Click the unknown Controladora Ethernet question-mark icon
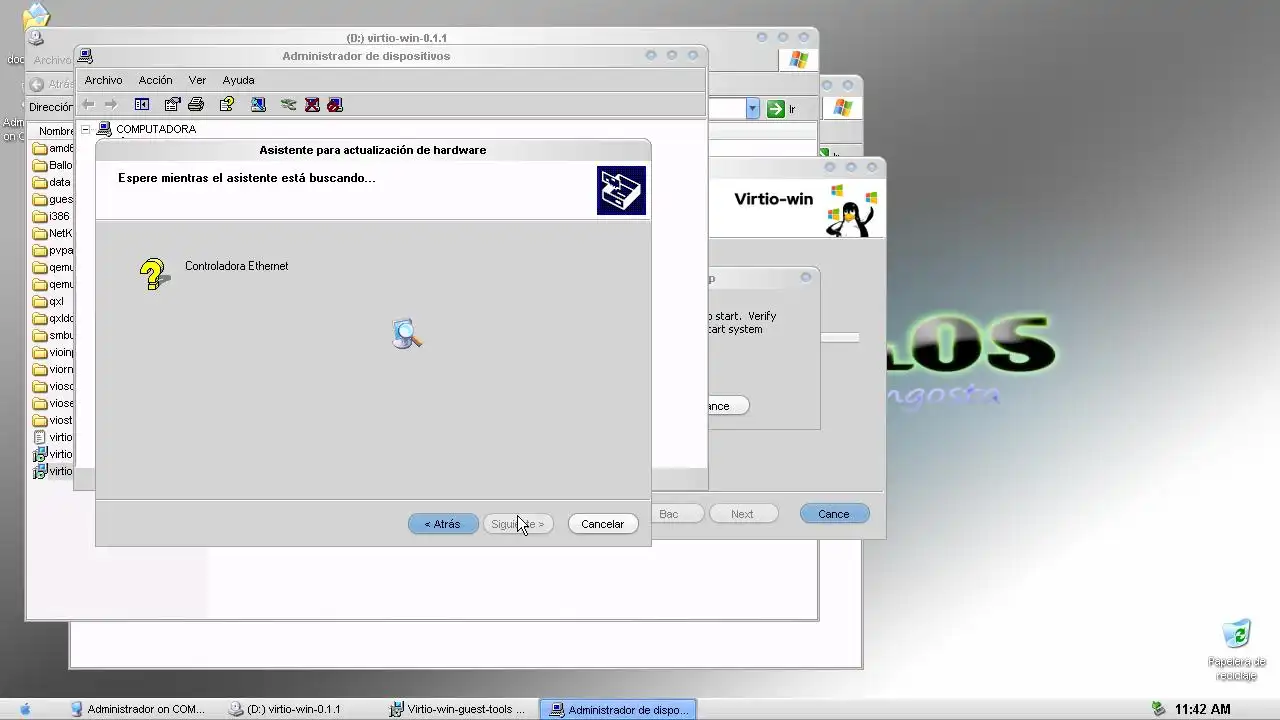The image size is (1280, 720). (x=154, y=274)
